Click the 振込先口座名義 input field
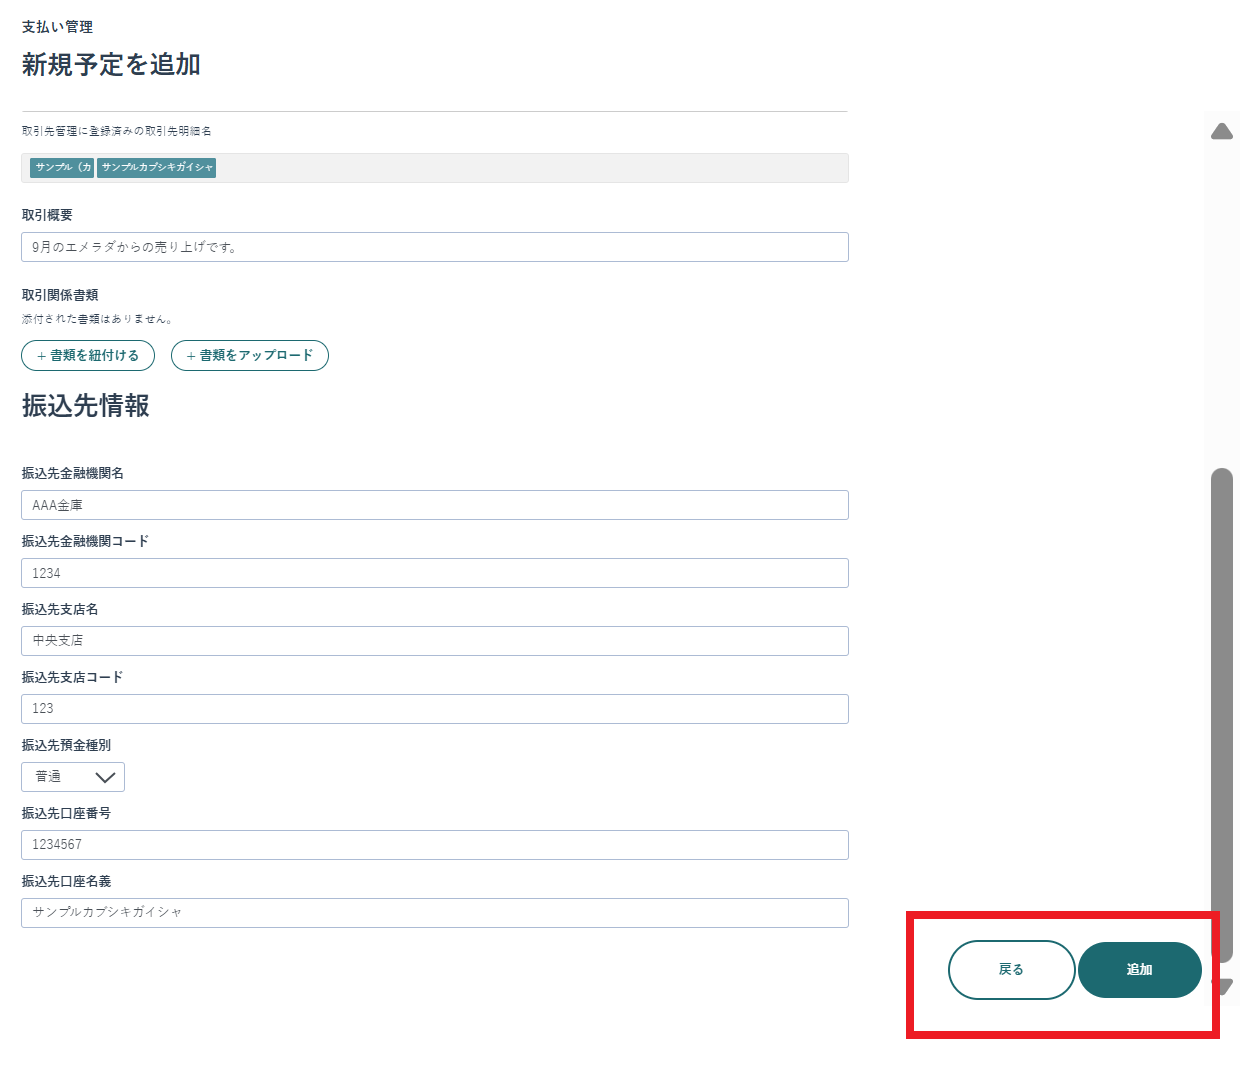The height and width of the screenshot is (1077, 1257). [x=434, y=913]
